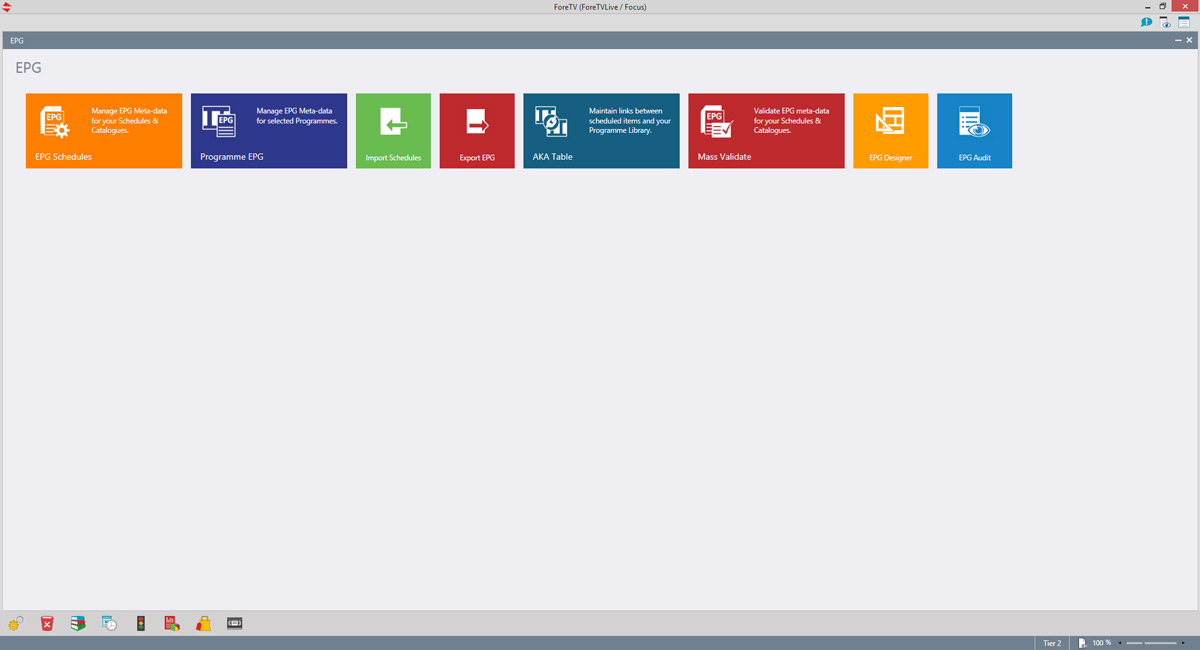The image size is (1200, 650).
Task: Click the document eye view icon
Action: (x=1165, y=22)
